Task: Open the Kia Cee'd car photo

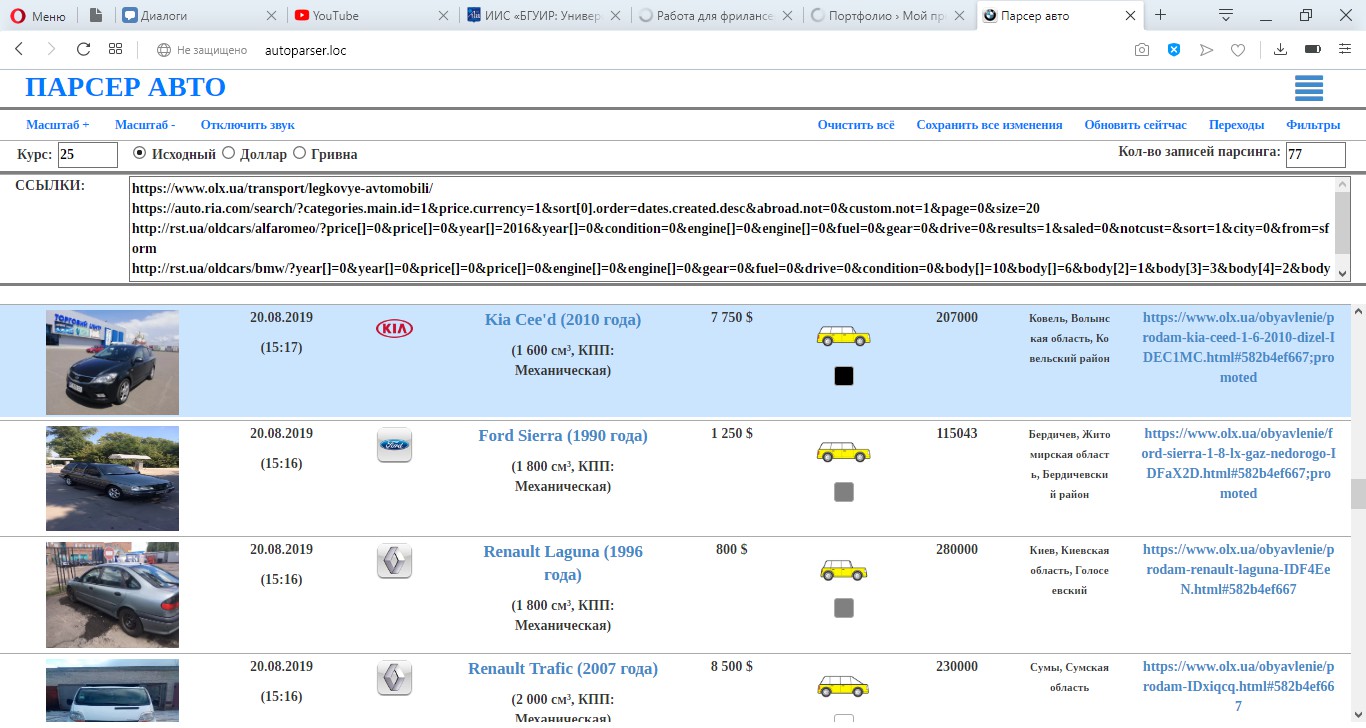Action: (112, 362)
